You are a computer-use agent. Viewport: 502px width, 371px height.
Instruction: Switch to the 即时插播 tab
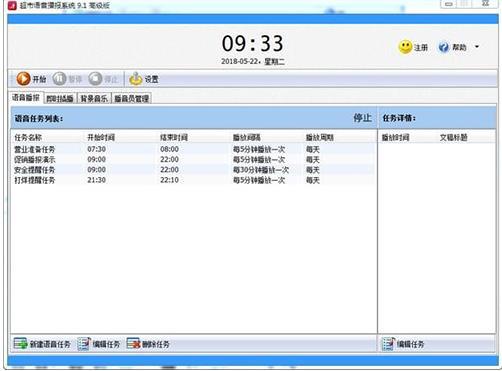click(x=60, y=99)
